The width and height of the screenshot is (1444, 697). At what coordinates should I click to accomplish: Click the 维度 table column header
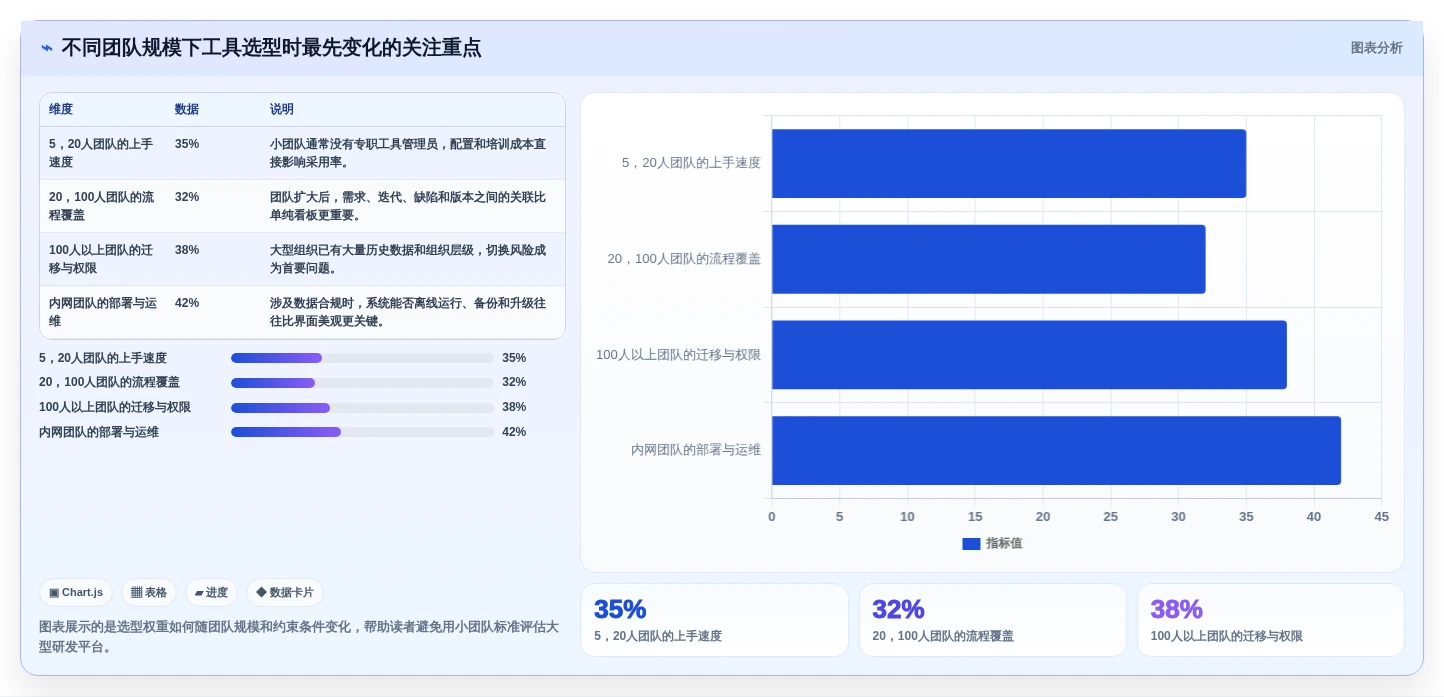click(x=61, y=110)
